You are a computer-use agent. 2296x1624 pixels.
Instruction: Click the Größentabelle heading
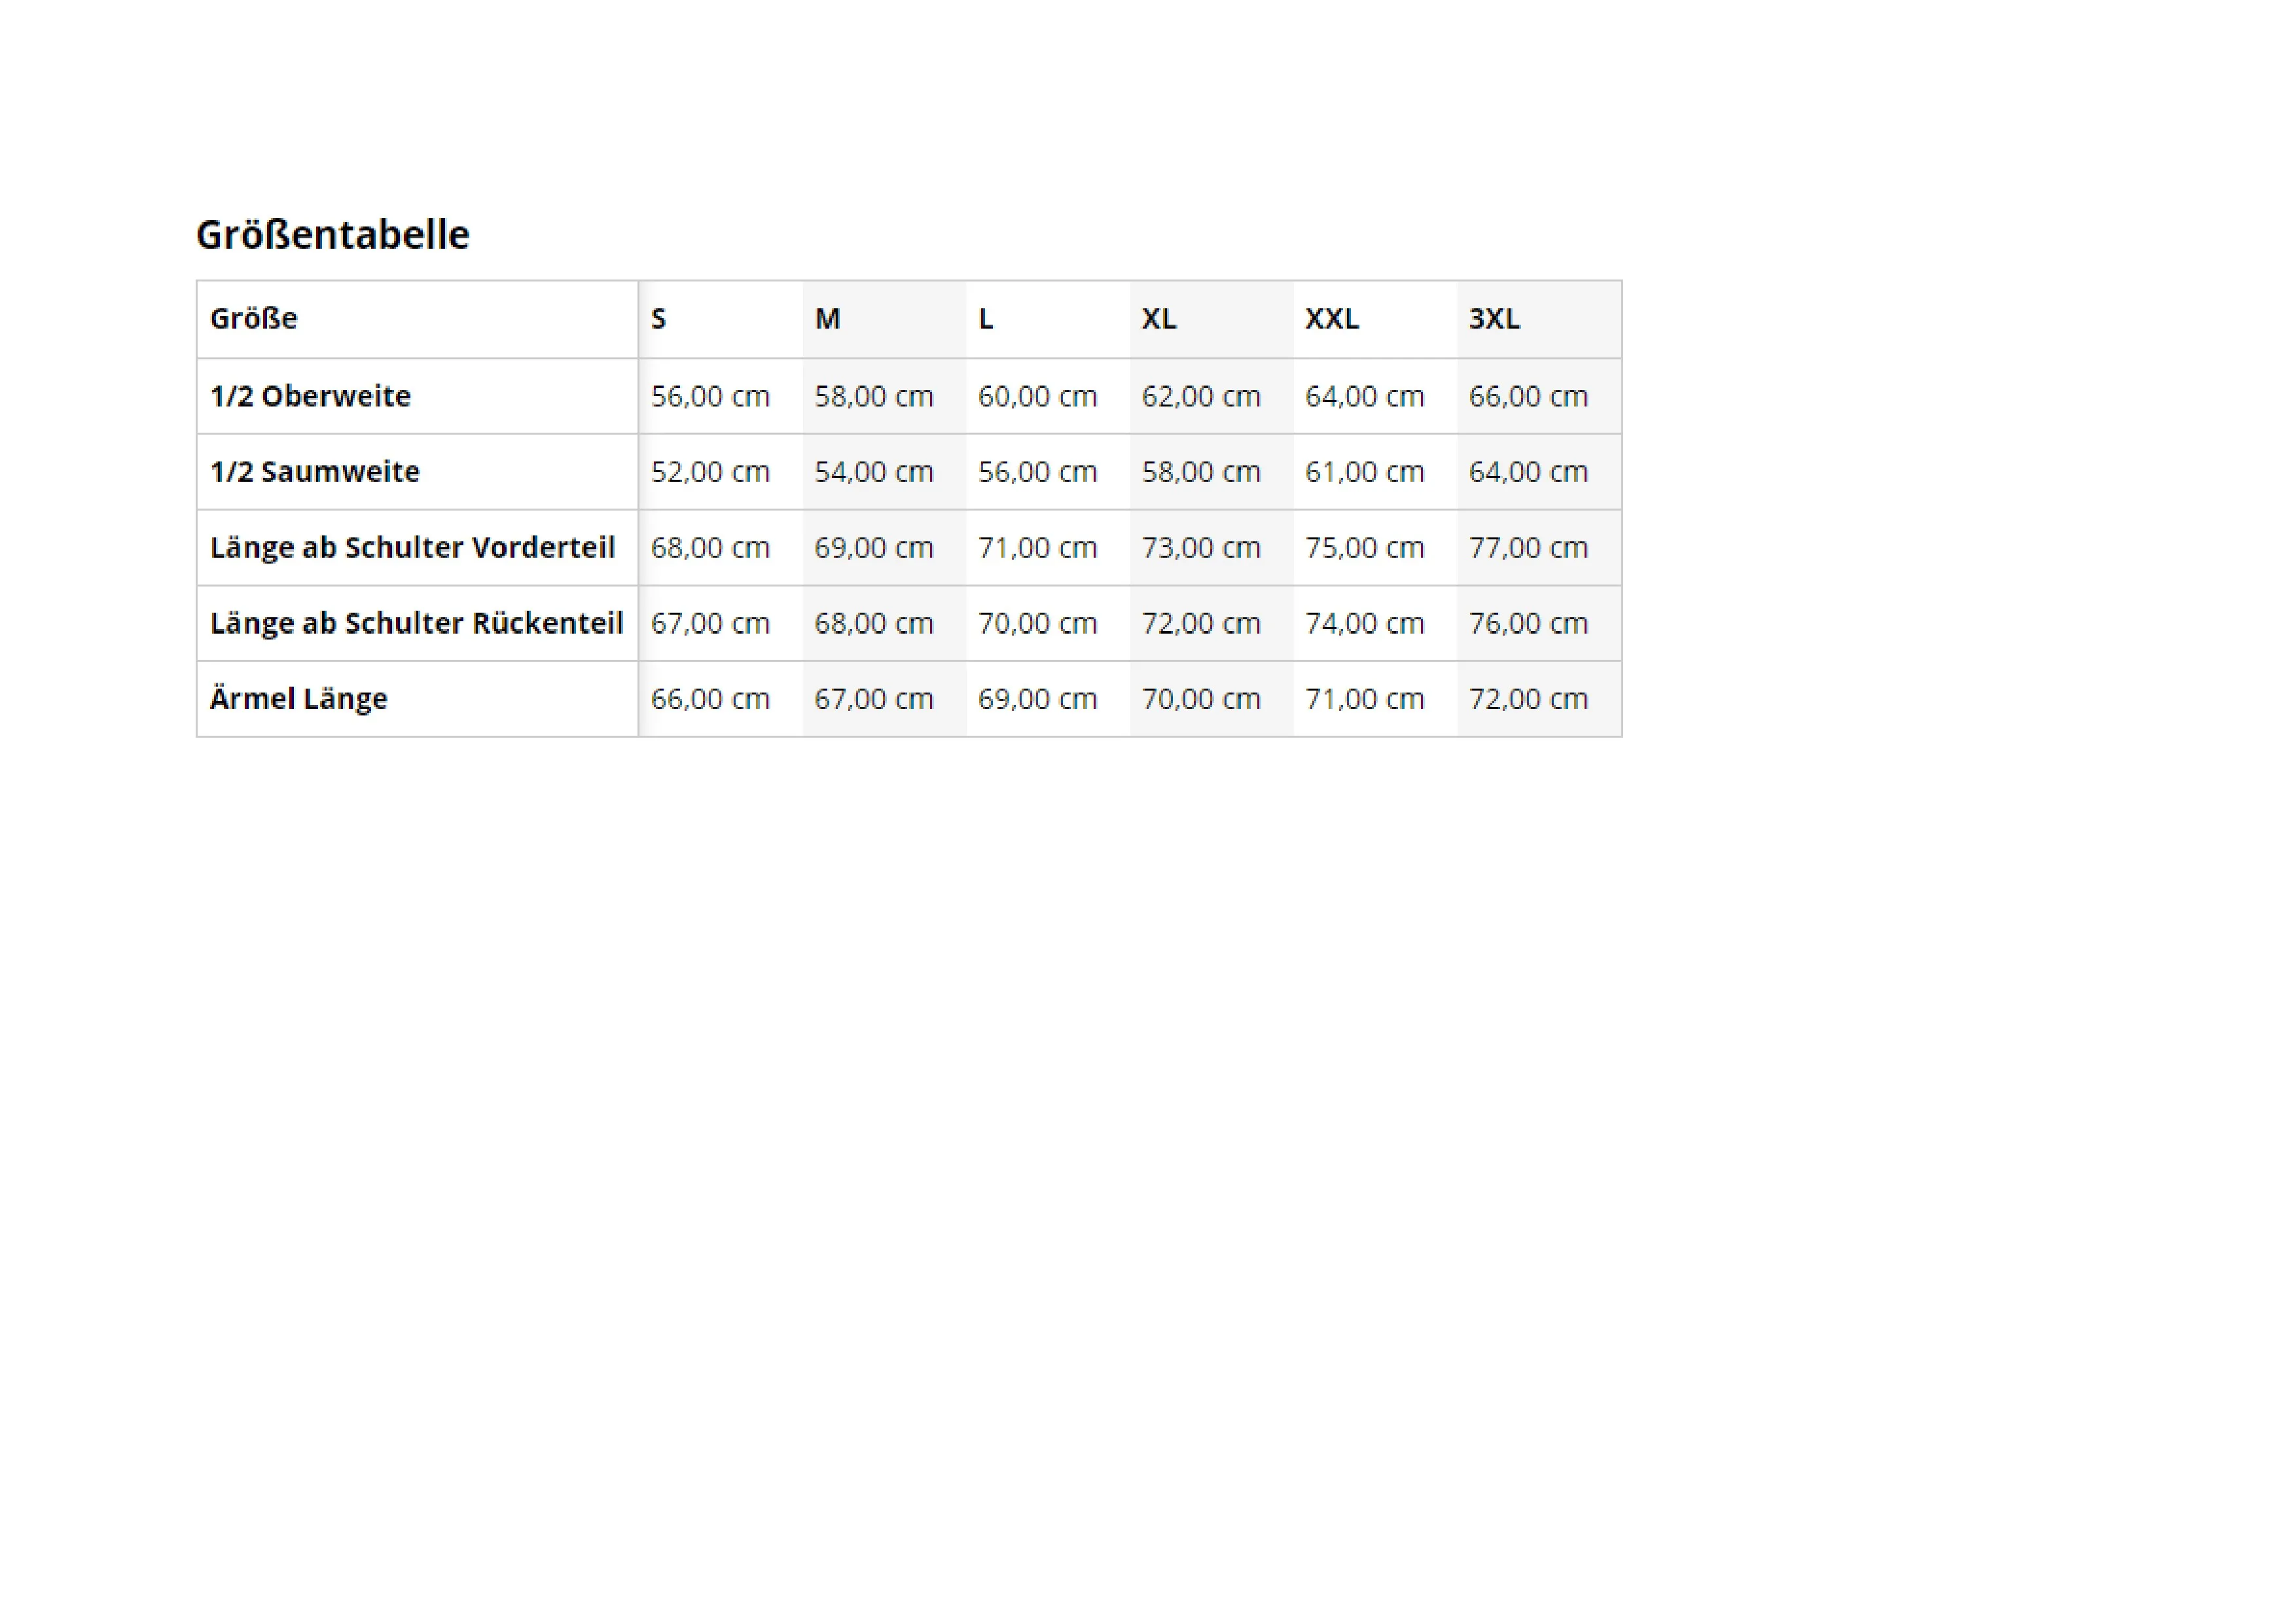coord(332,235)
